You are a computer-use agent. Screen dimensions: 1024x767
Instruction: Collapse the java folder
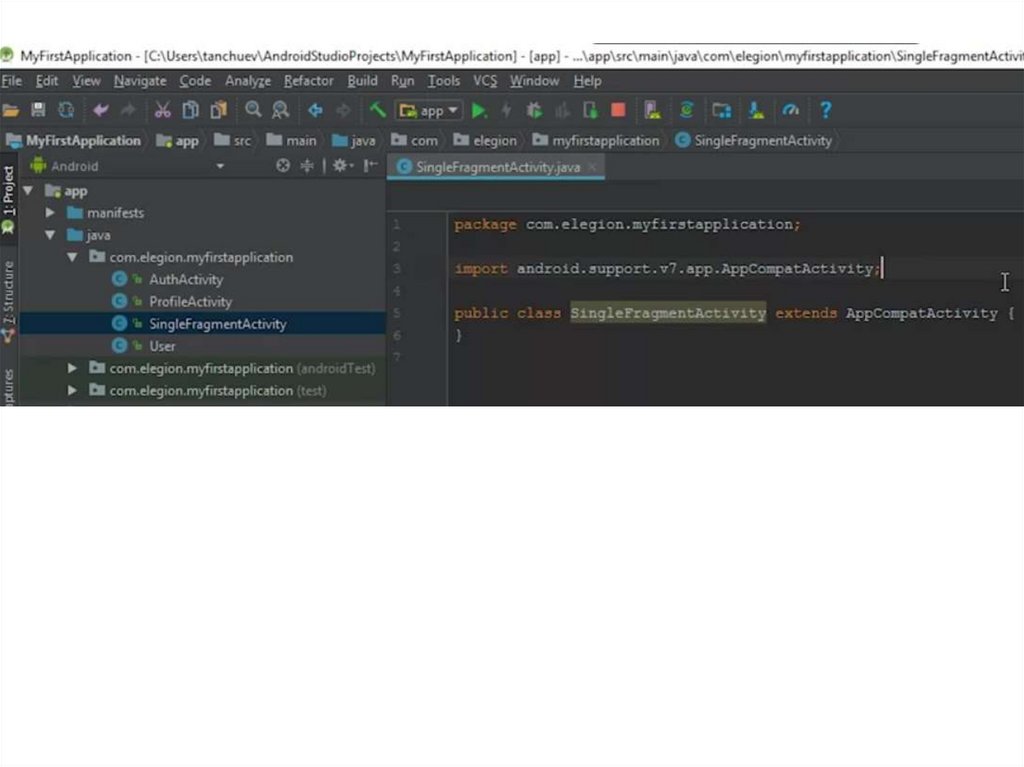click(x=50, y=235)
